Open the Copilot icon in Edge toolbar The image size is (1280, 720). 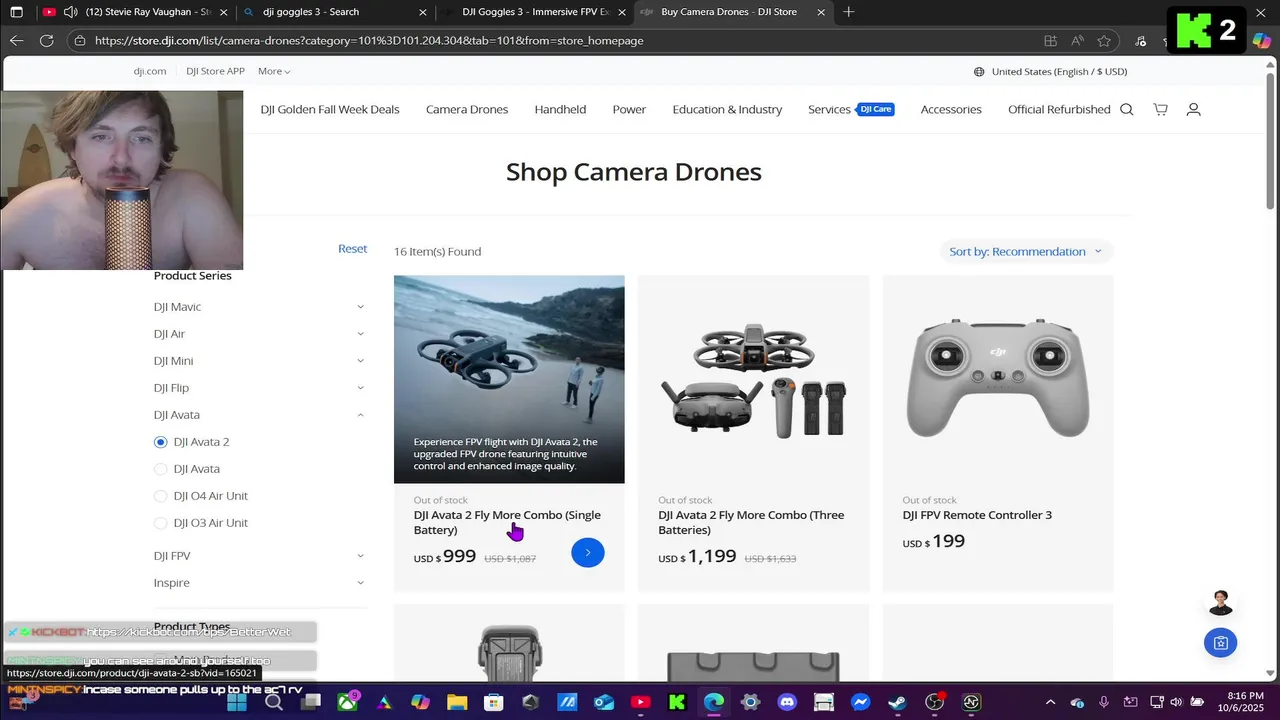tap(1262, 41)
